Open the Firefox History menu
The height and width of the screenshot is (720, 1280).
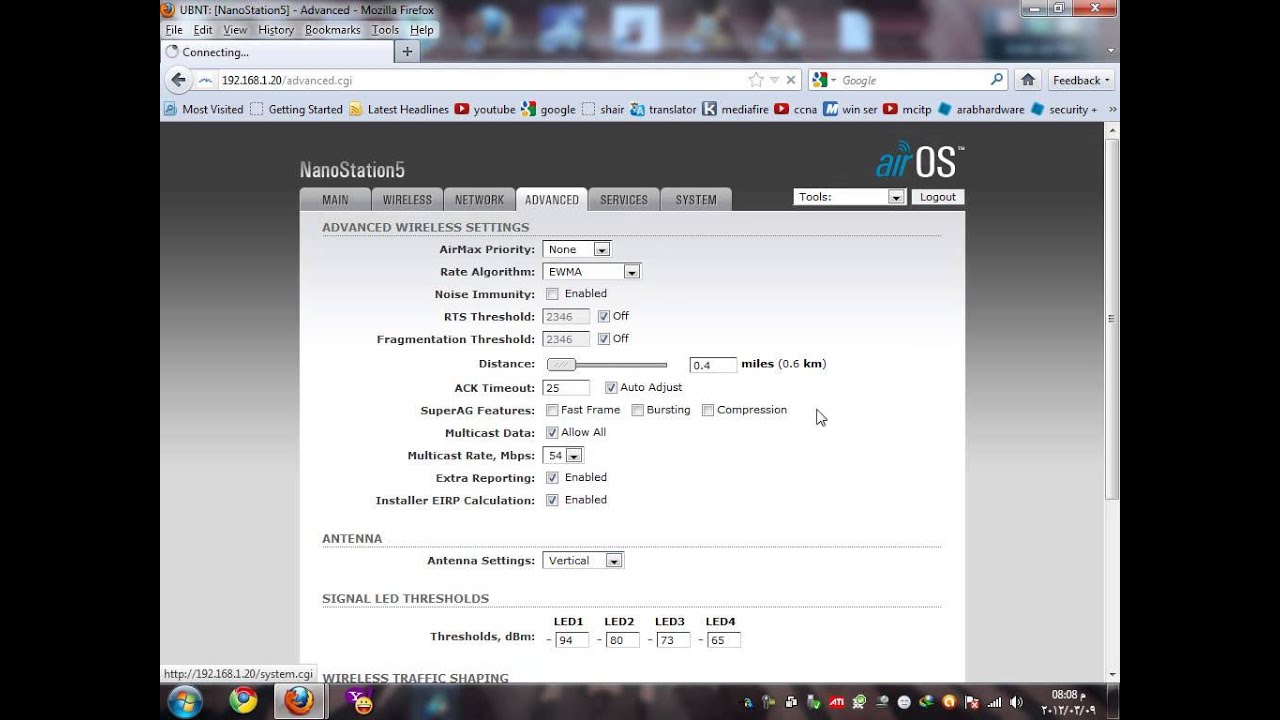tap(276, 30)
